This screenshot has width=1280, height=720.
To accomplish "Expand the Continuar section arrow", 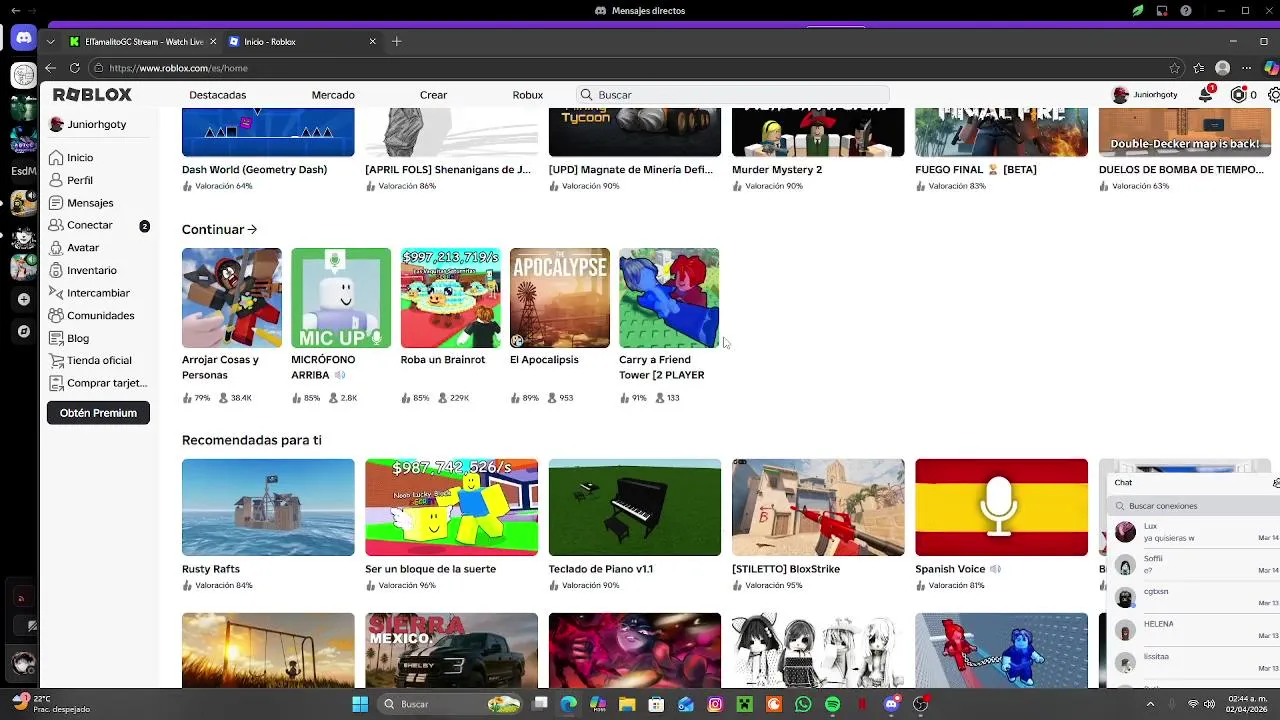I will tap(252, 230).
